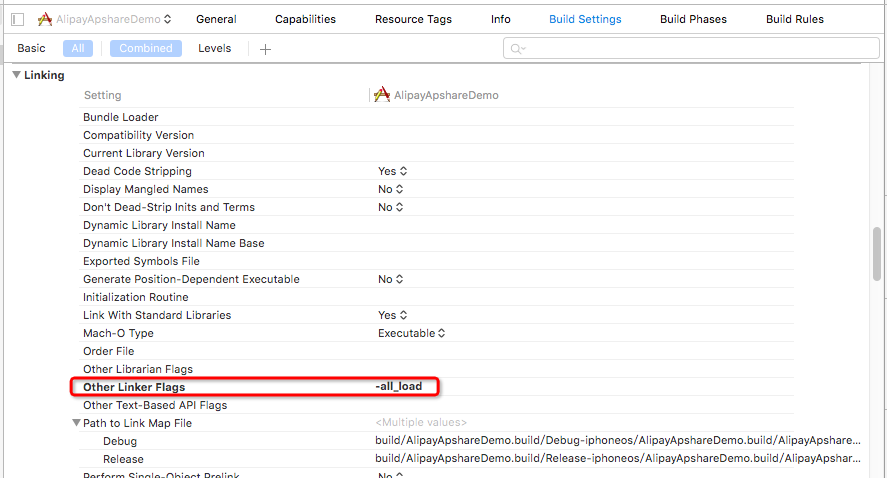Select the Bundle Loader setting row
Screen dimensions: 887x478
click(x=436, y=117)
